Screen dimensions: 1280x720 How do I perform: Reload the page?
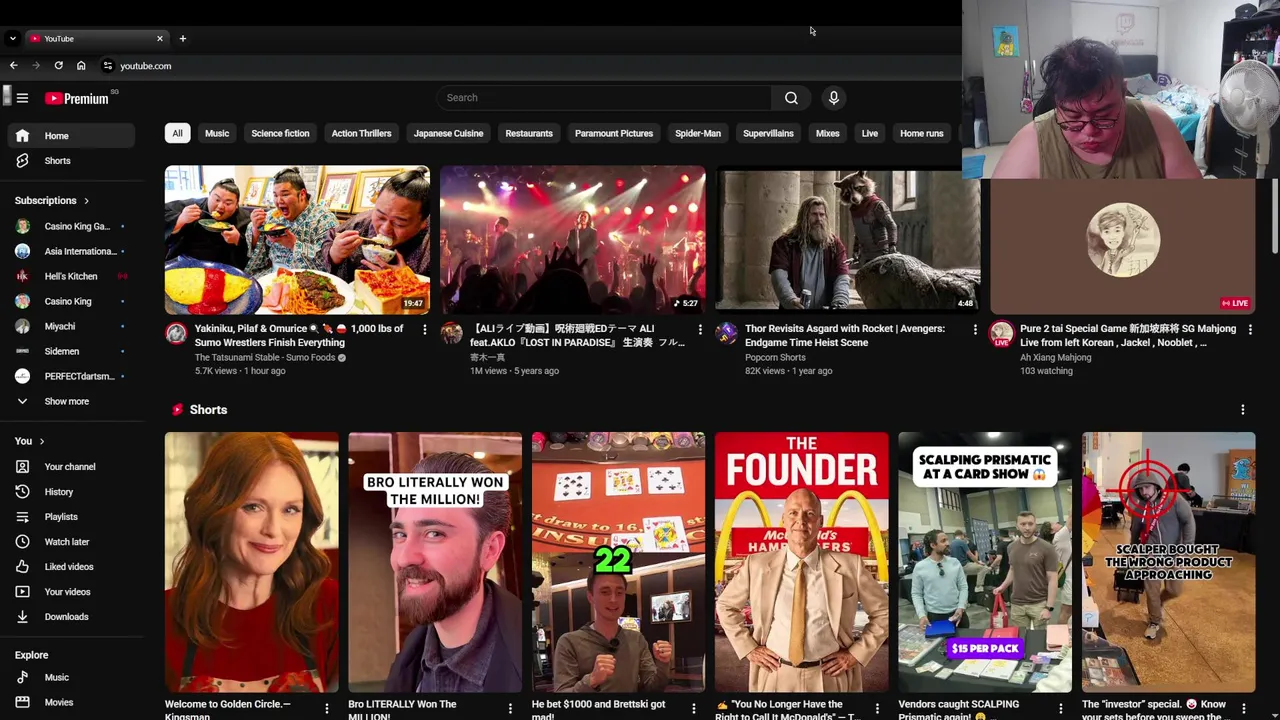58,66
